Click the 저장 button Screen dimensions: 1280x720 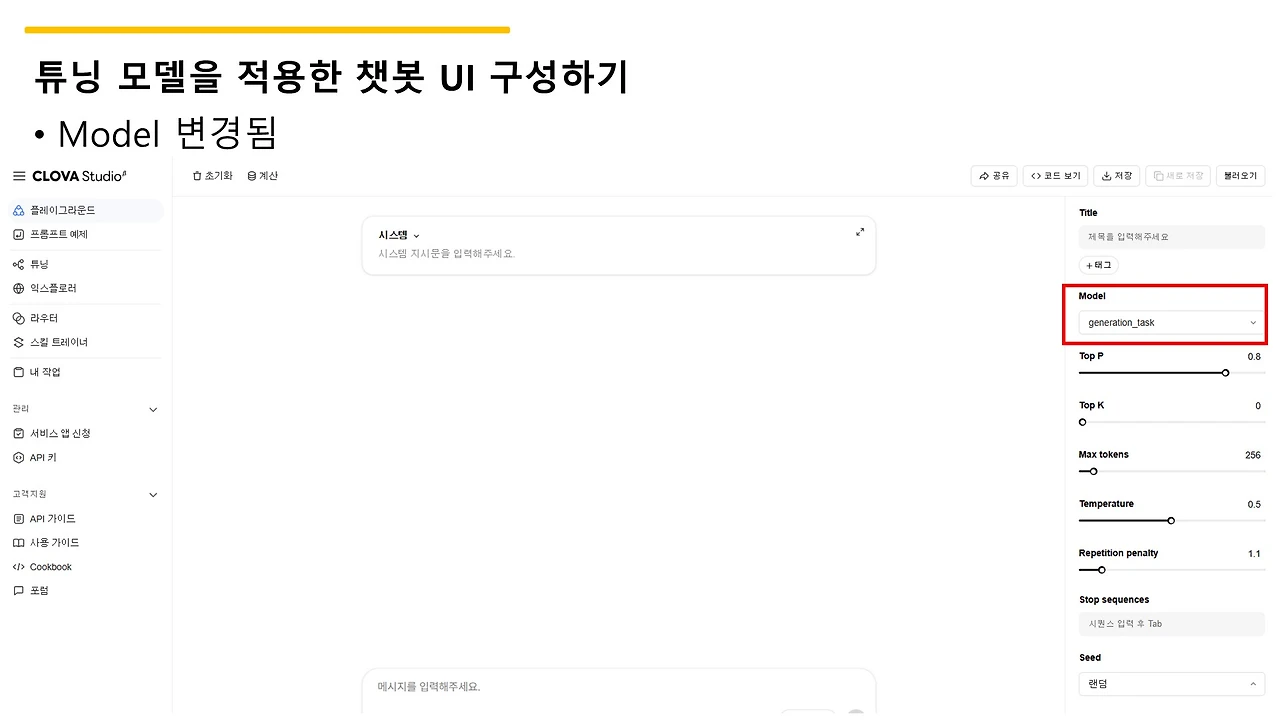click(1116, 175)
